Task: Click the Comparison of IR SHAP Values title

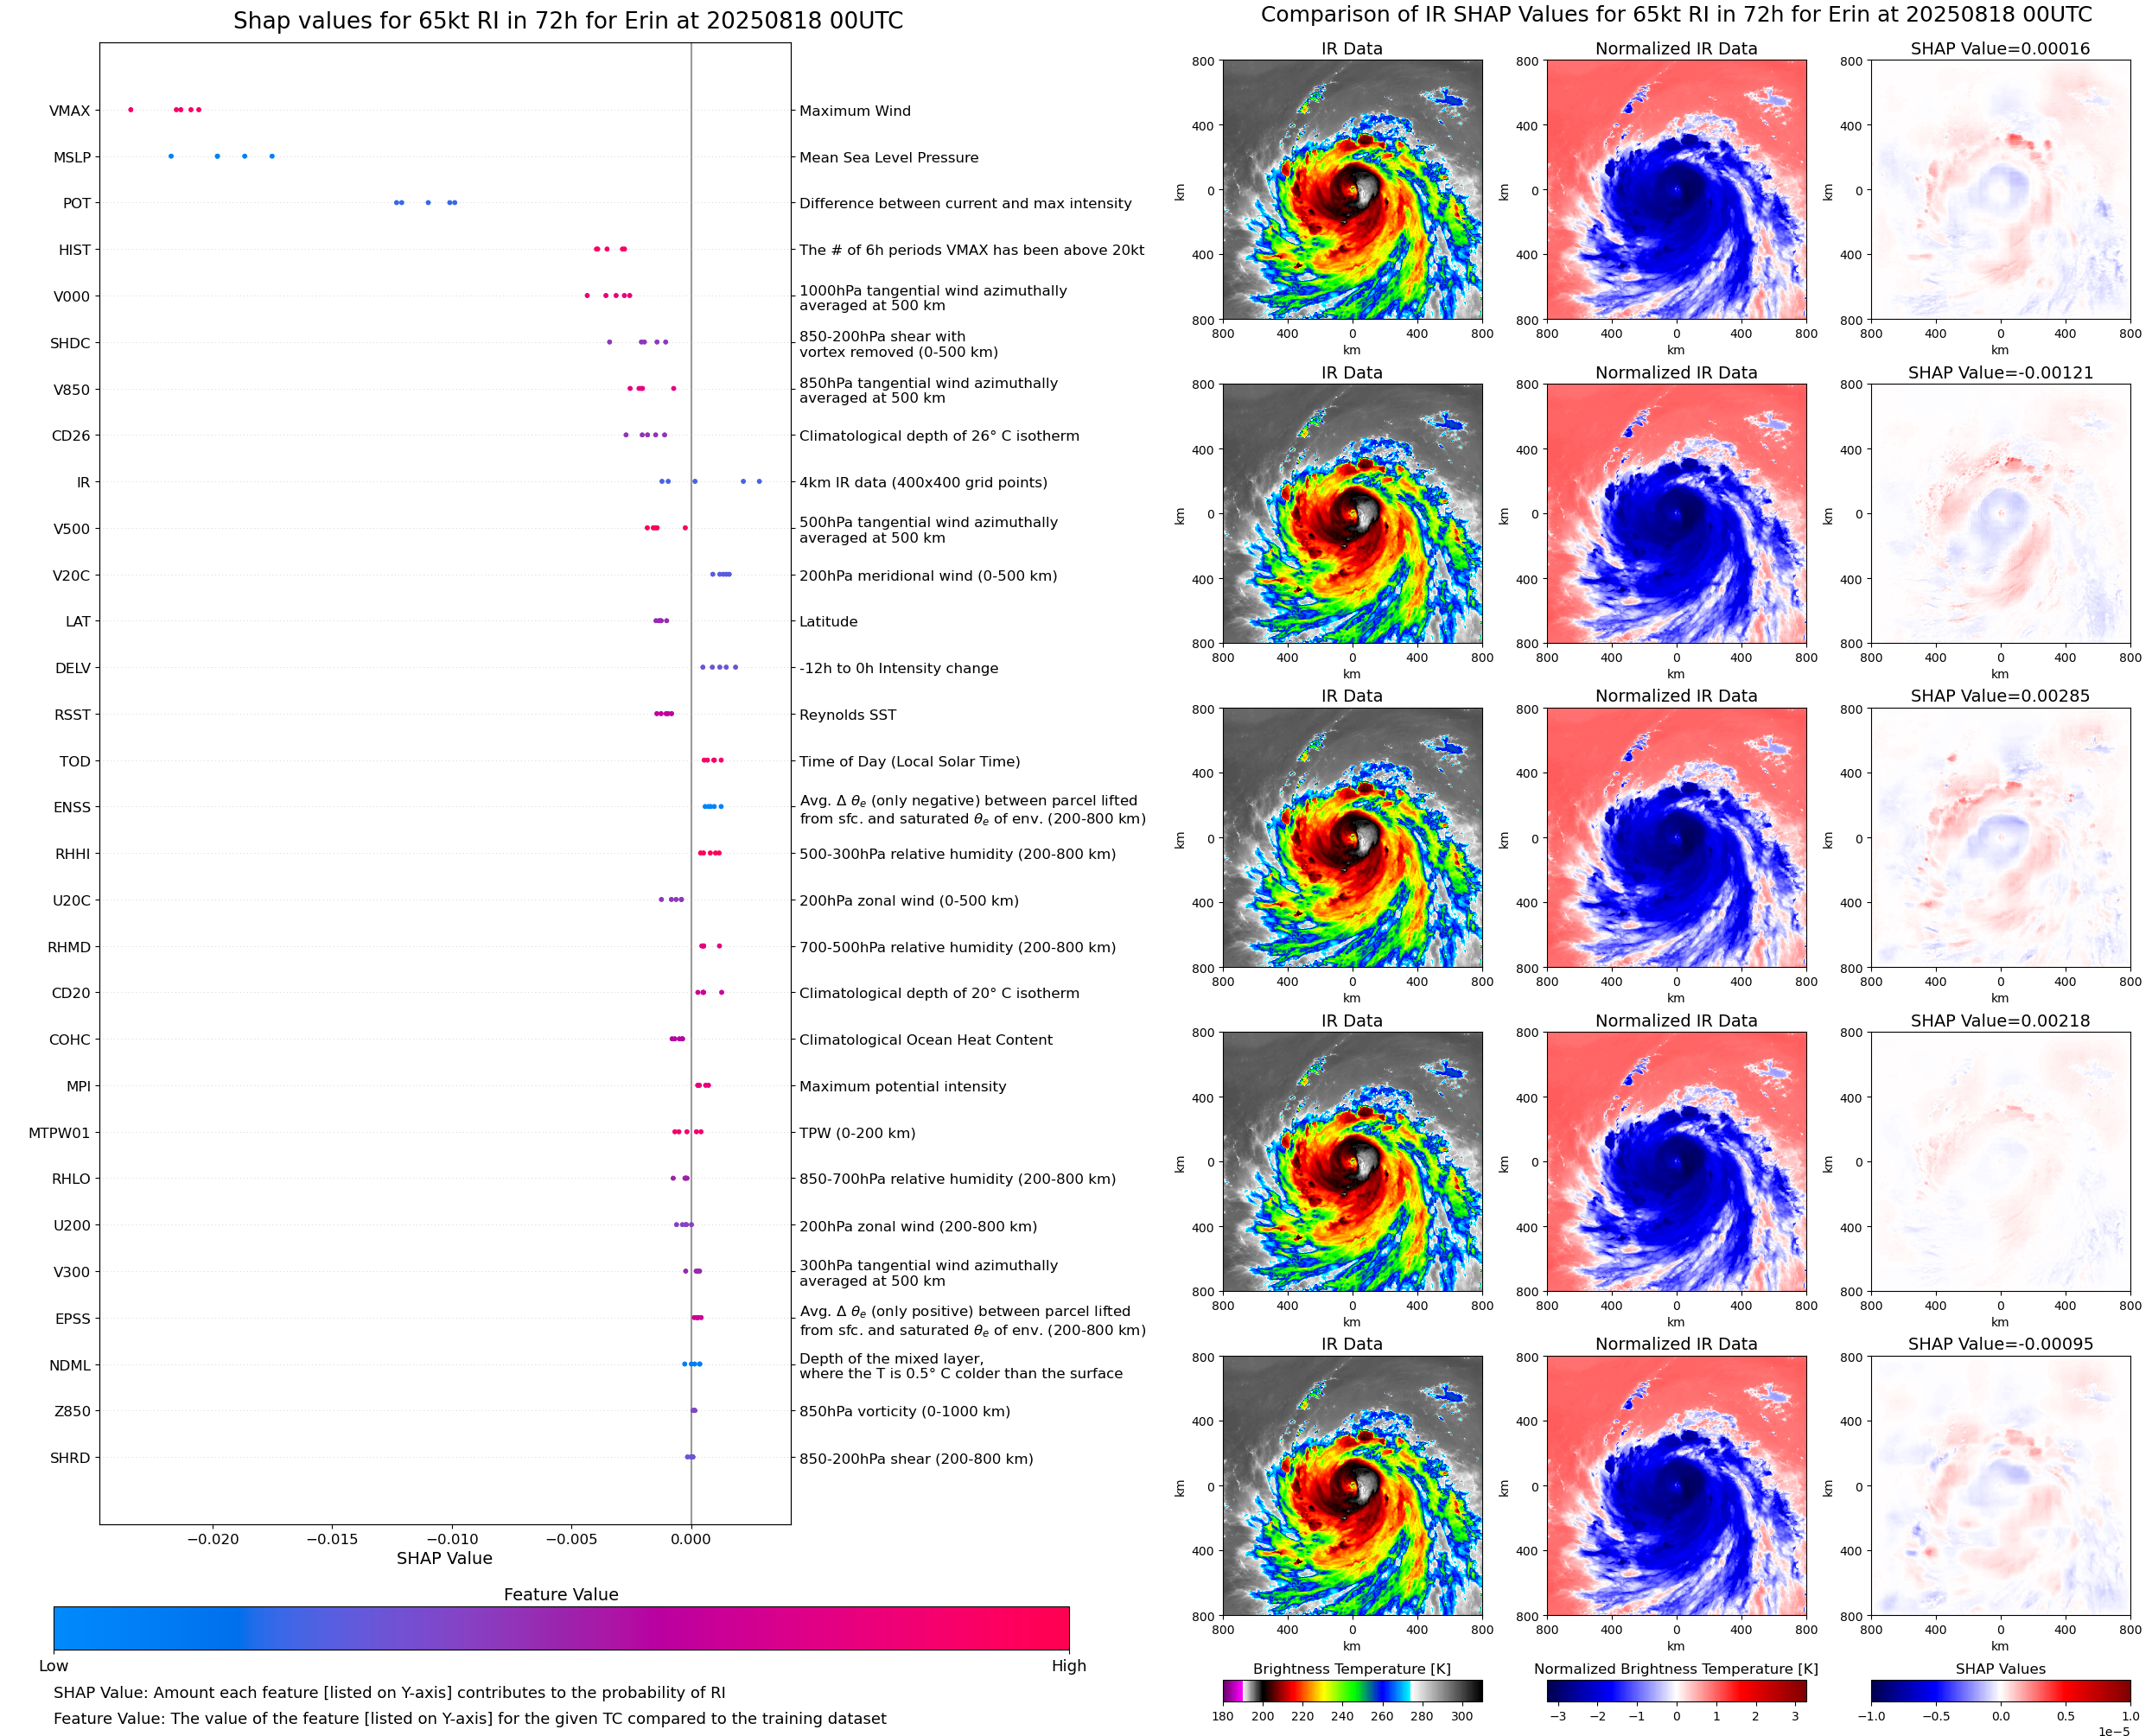Action: coord(1676,15)
